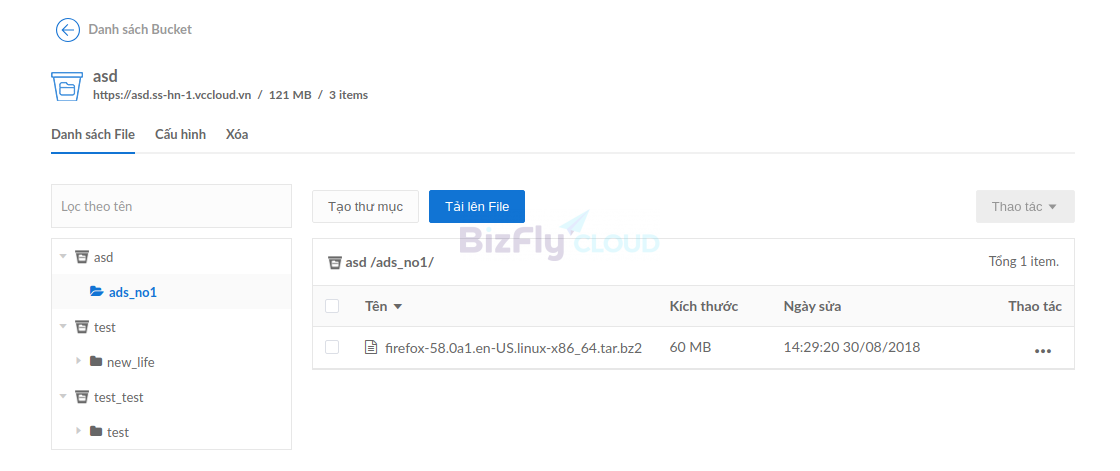Switch to the Cấu hình tab

[180, 134]
